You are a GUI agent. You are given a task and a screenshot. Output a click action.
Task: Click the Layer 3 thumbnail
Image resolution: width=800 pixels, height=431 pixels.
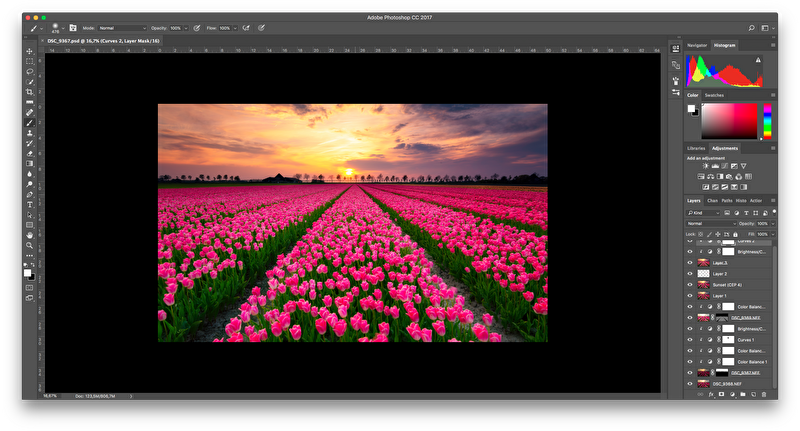[x=704, y=263]
